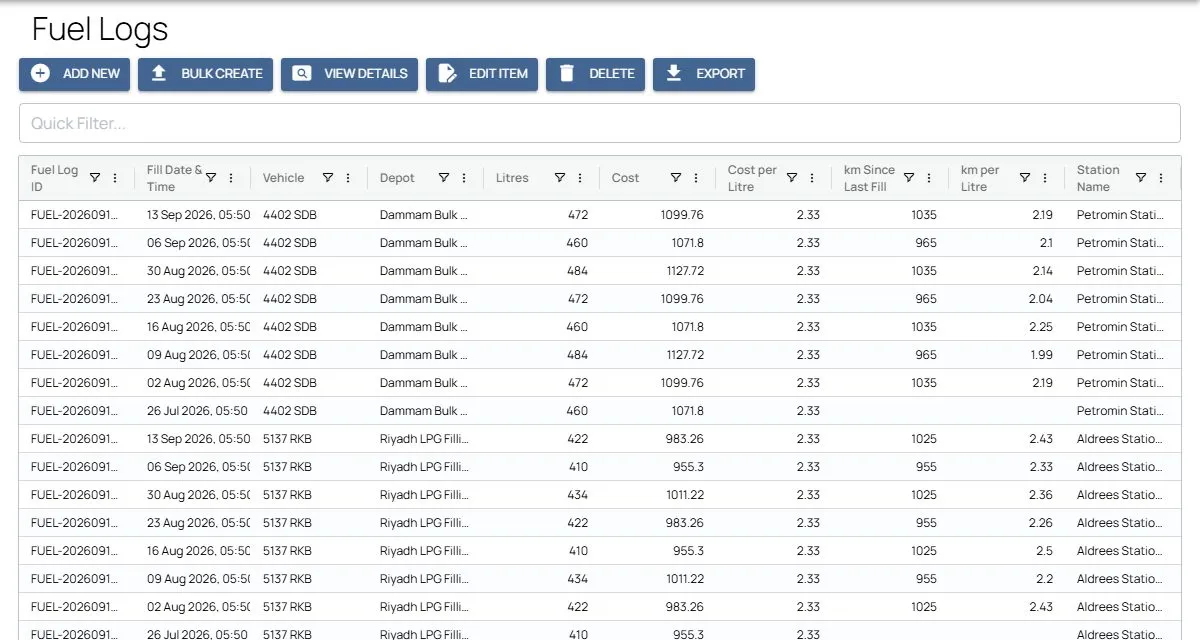Sort by Fuel Log ID header

55,178
